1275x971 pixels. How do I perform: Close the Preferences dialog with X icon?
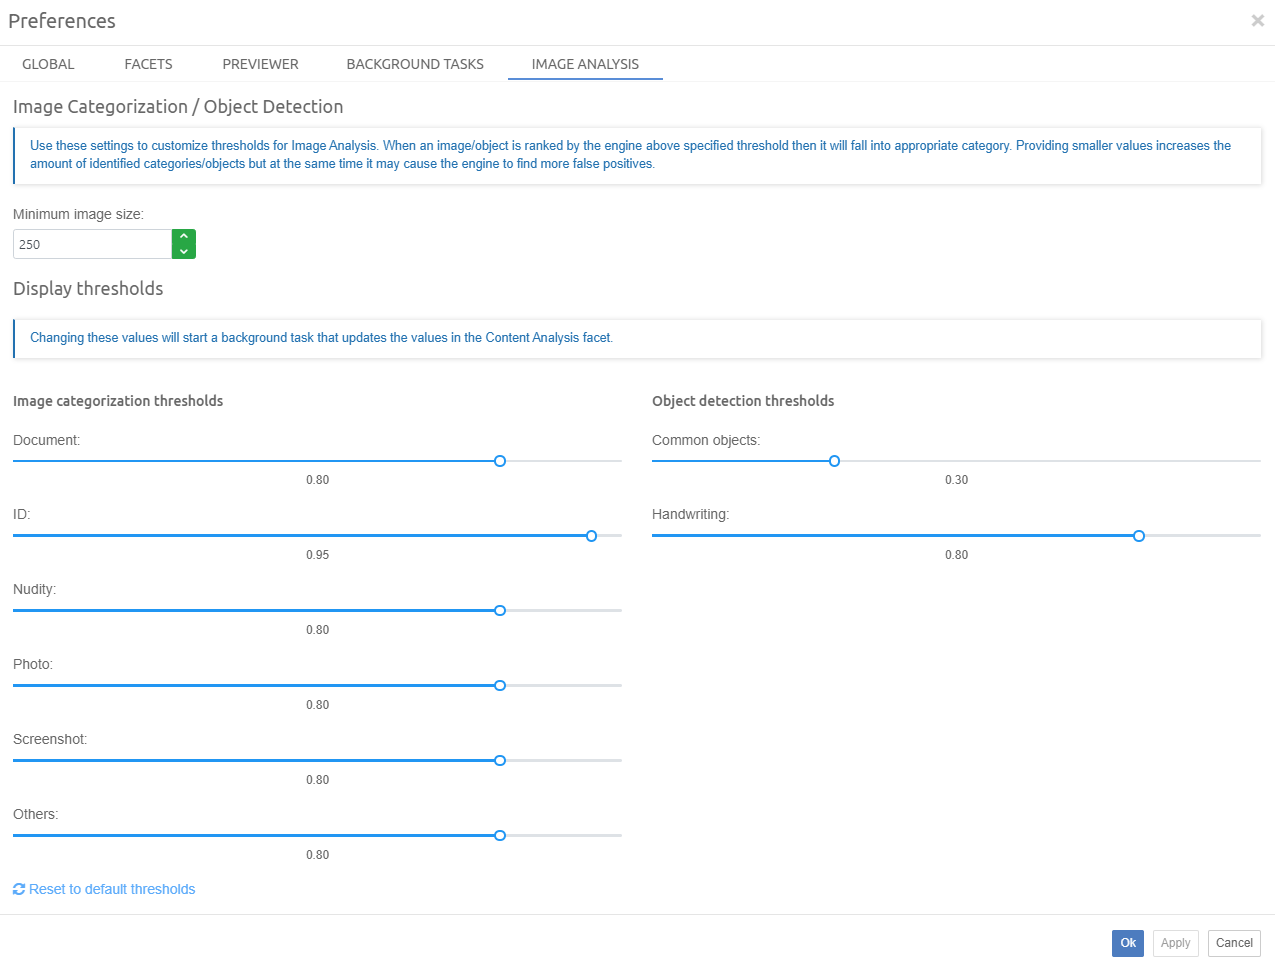[x=1257, y=20]
